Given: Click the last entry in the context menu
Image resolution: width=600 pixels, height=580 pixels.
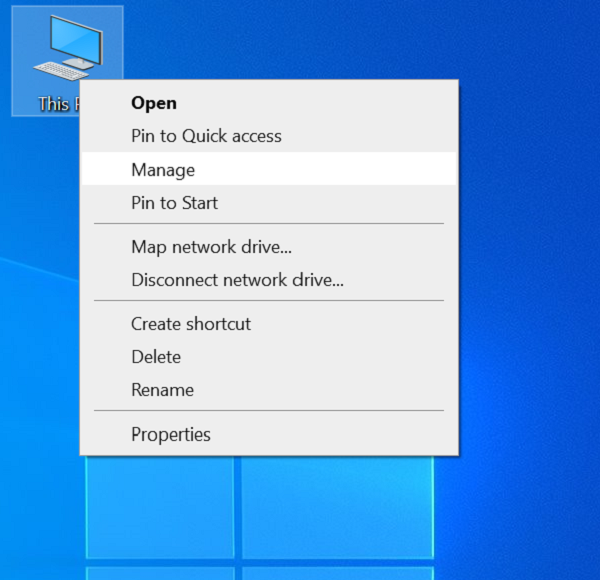Looking at the screenshot, I should click(171, 434).
